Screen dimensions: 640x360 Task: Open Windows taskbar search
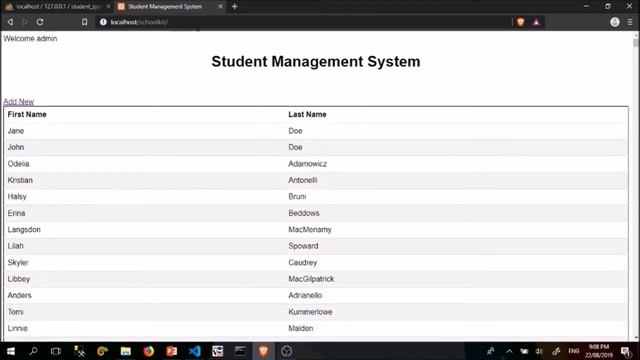[x=33, y=351]
